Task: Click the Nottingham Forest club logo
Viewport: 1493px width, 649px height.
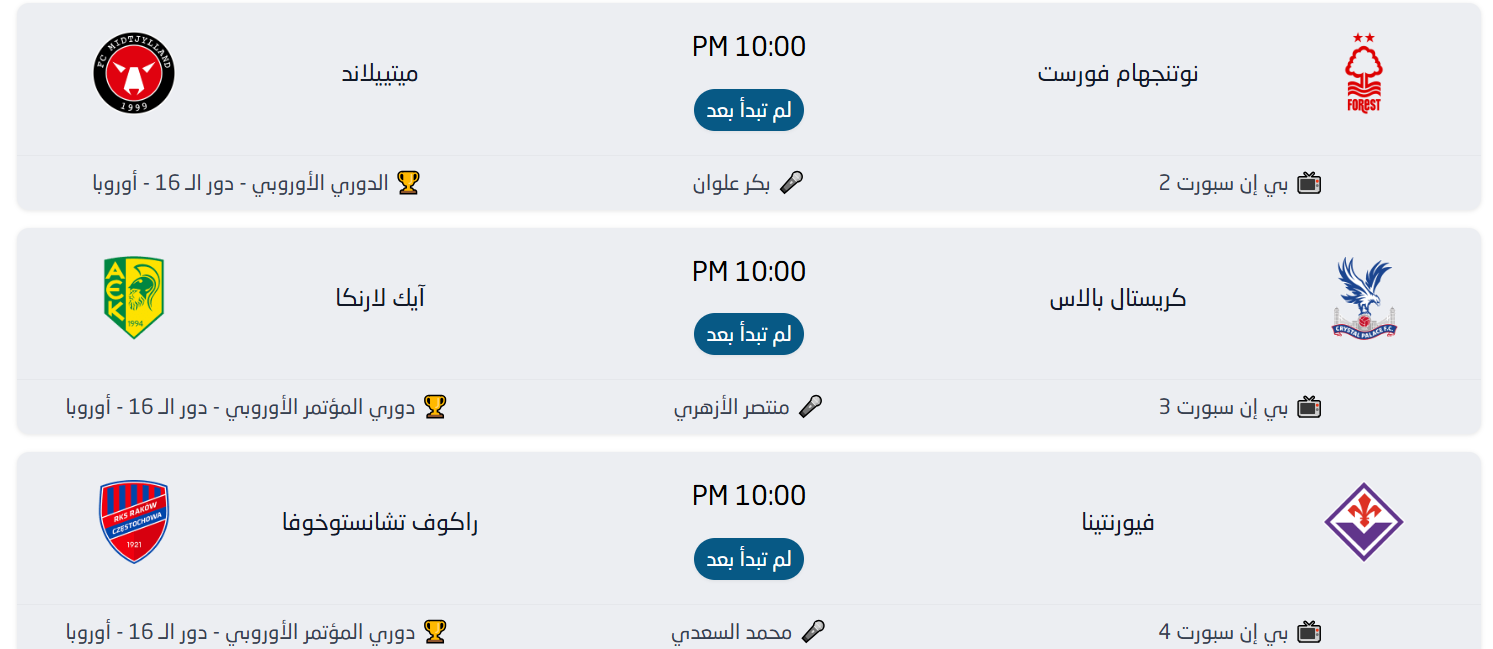Action: [1362, 73]
